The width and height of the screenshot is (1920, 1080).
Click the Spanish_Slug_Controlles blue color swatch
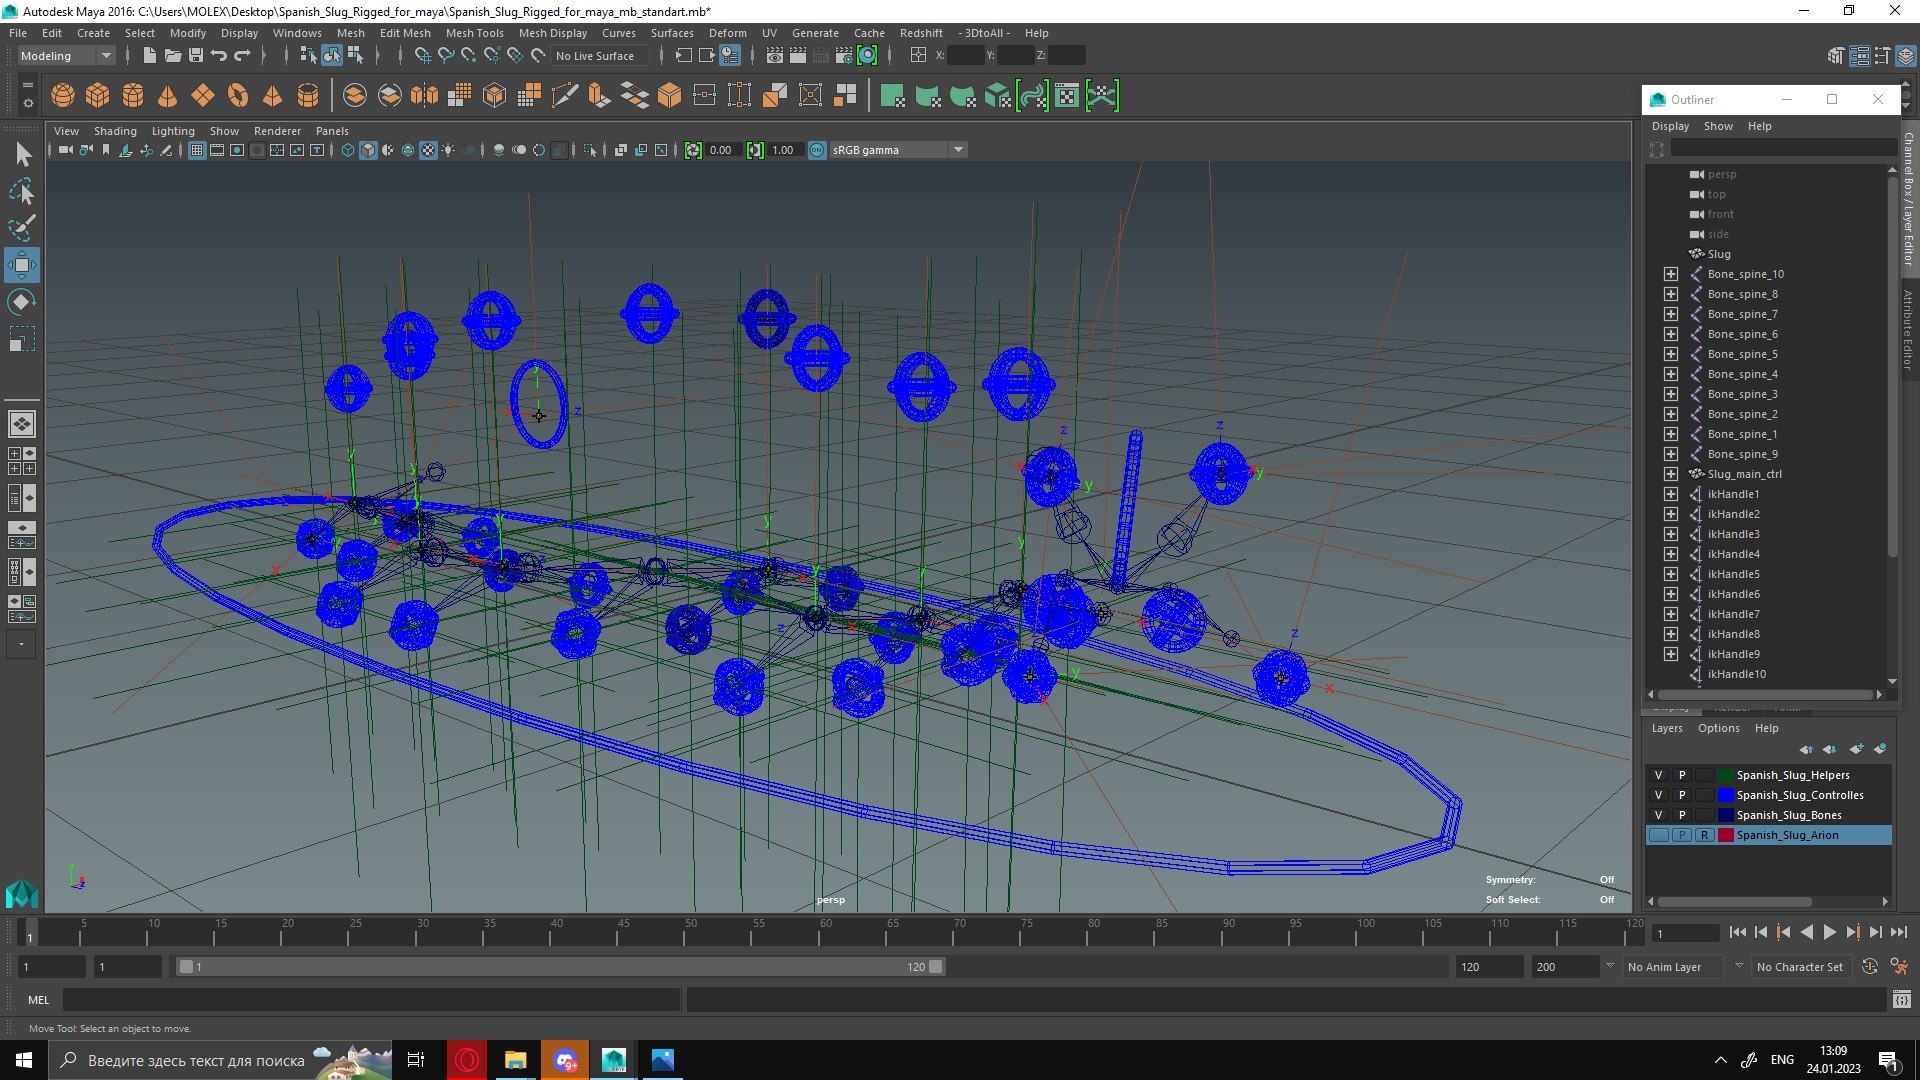click(1725, 795)
